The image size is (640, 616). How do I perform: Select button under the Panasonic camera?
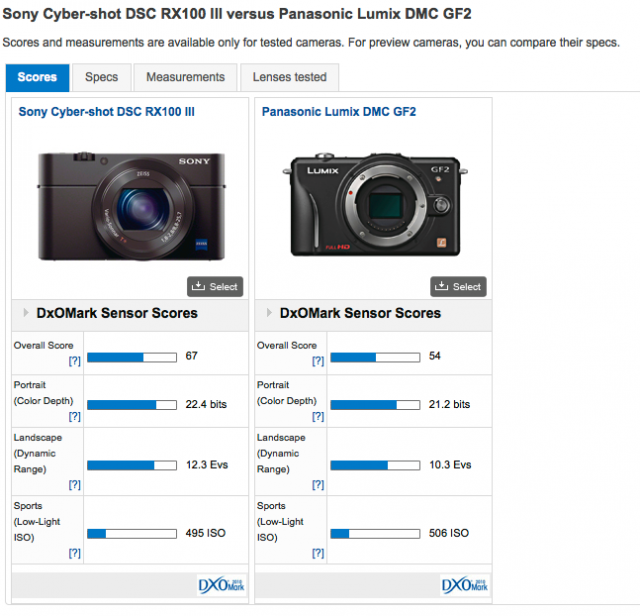tap(458, 287)
